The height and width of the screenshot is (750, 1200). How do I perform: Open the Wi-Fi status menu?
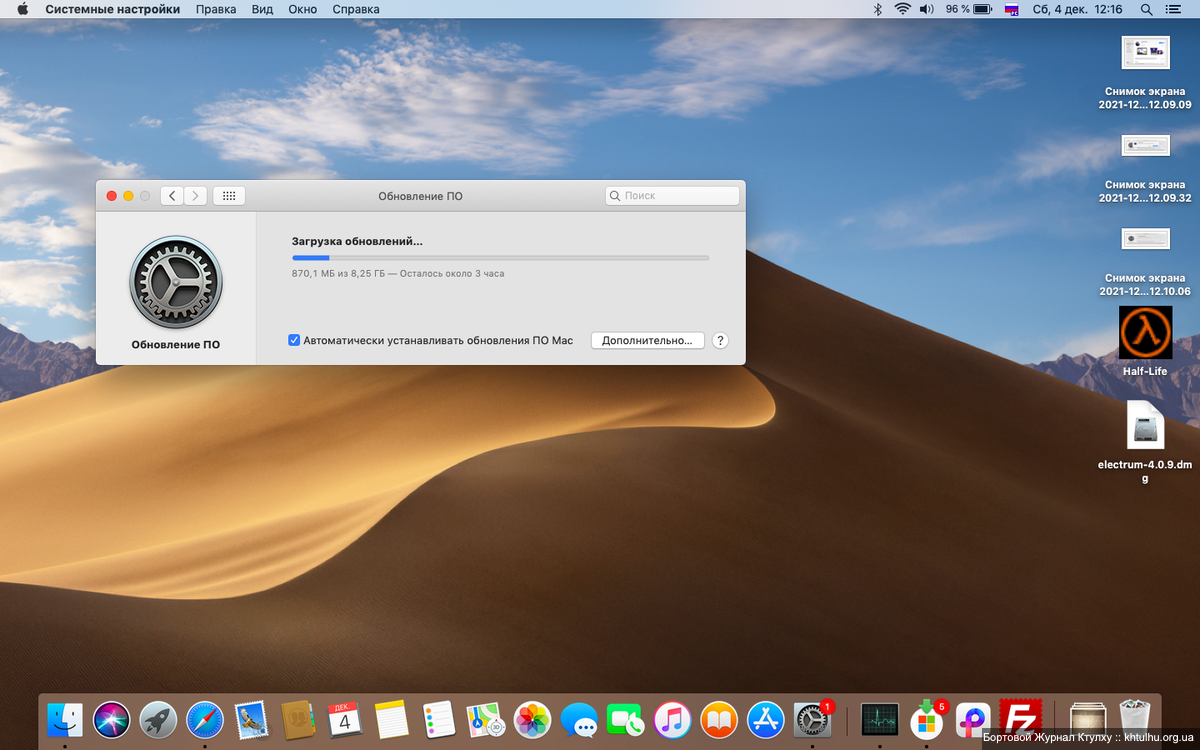pyautogui.click(x=902, y=9)
